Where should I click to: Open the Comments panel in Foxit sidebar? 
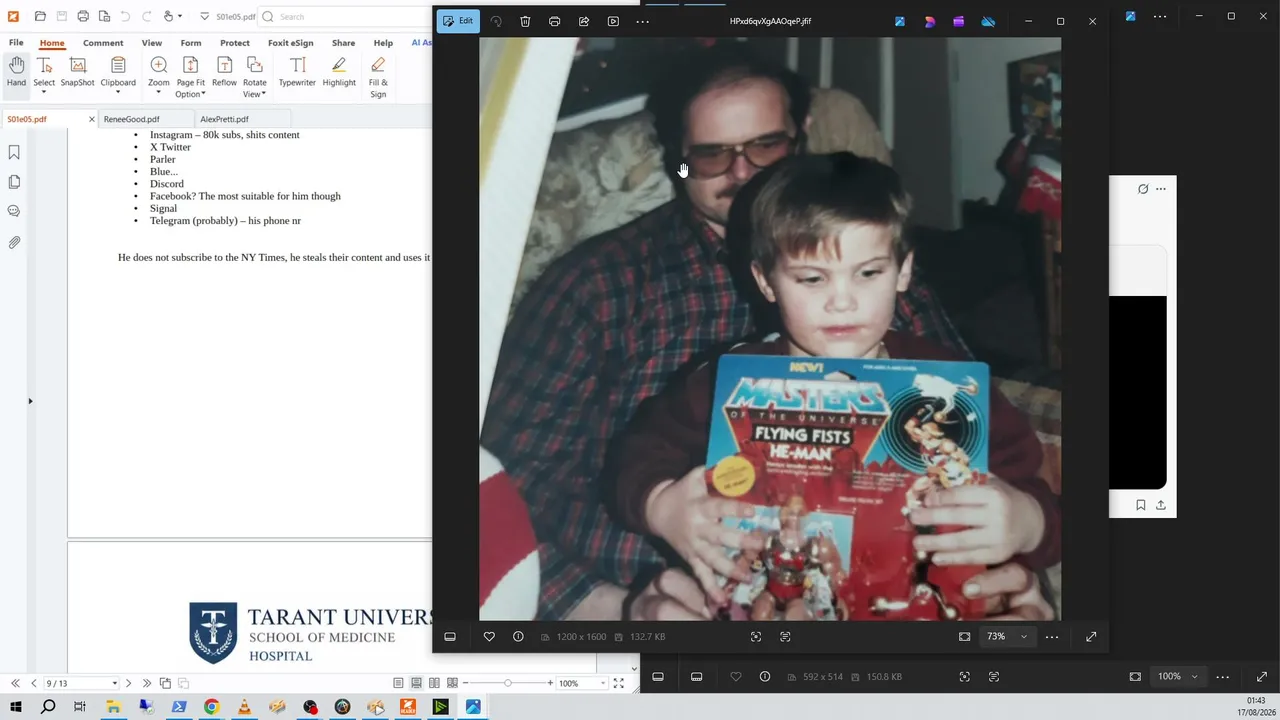tap(14, 211)
